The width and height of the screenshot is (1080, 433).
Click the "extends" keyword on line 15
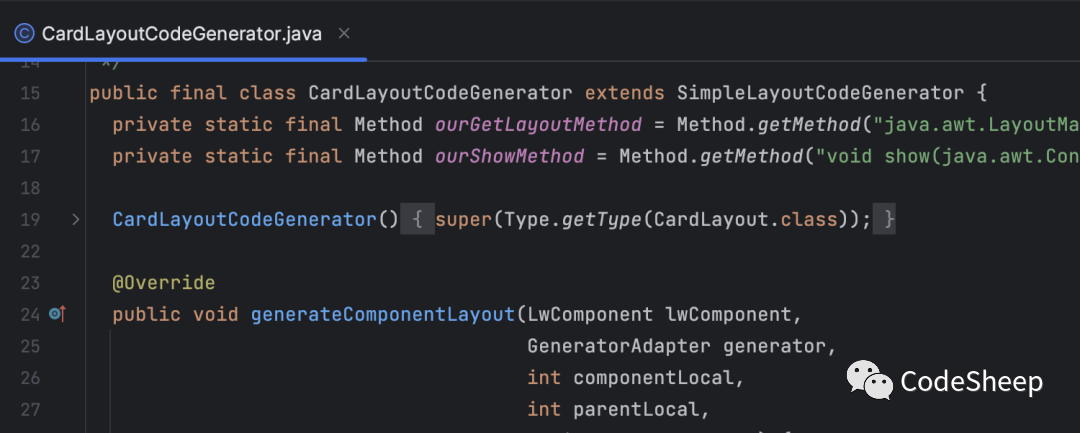click(x=625, y=93)
